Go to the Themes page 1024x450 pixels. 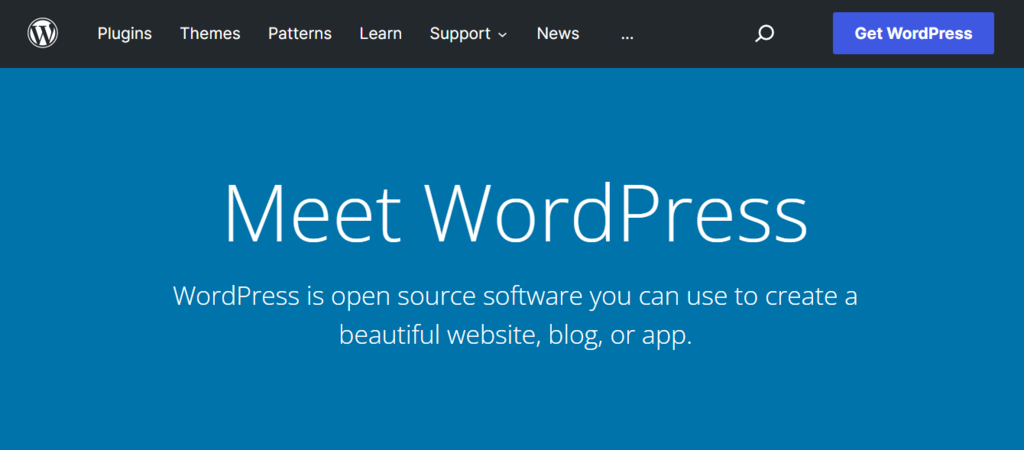pos(210,34)
